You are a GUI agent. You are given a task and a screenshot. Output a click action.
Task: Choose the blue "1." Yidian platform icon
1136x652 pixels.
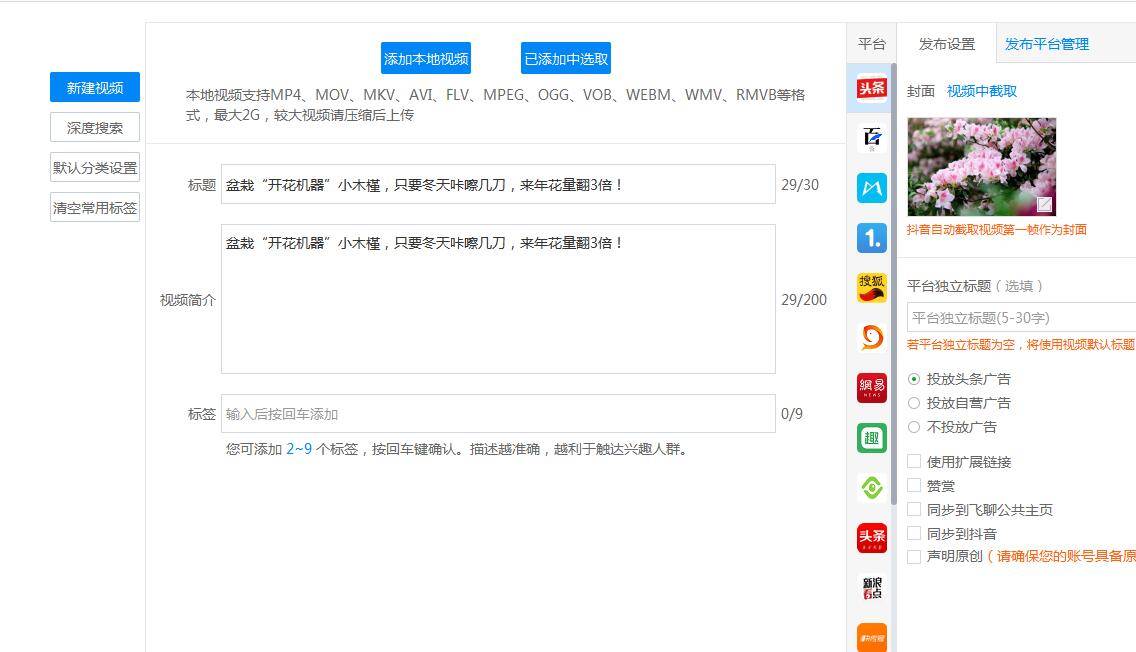tap(871, 238)
